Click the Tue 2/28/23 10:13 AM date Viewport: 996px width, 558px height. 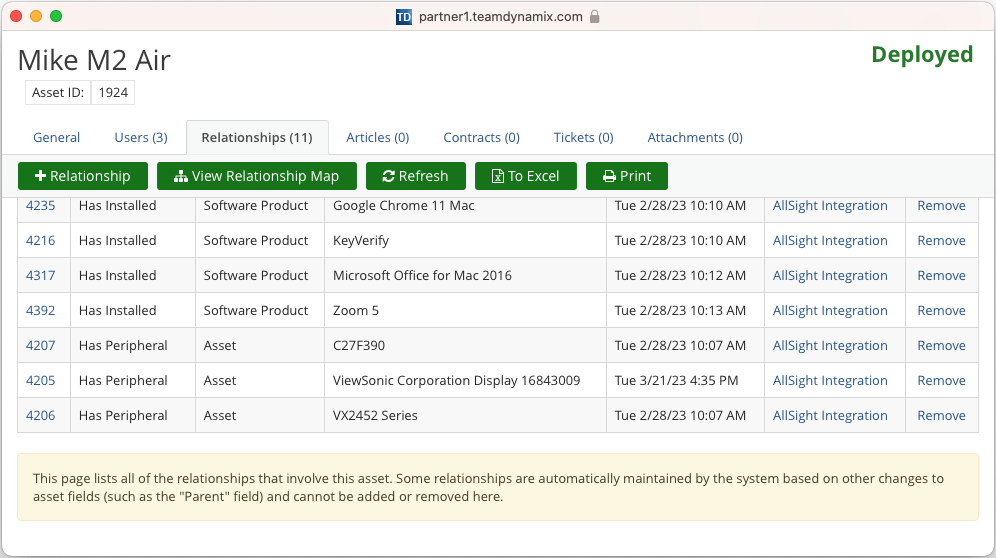click(680, 310)
